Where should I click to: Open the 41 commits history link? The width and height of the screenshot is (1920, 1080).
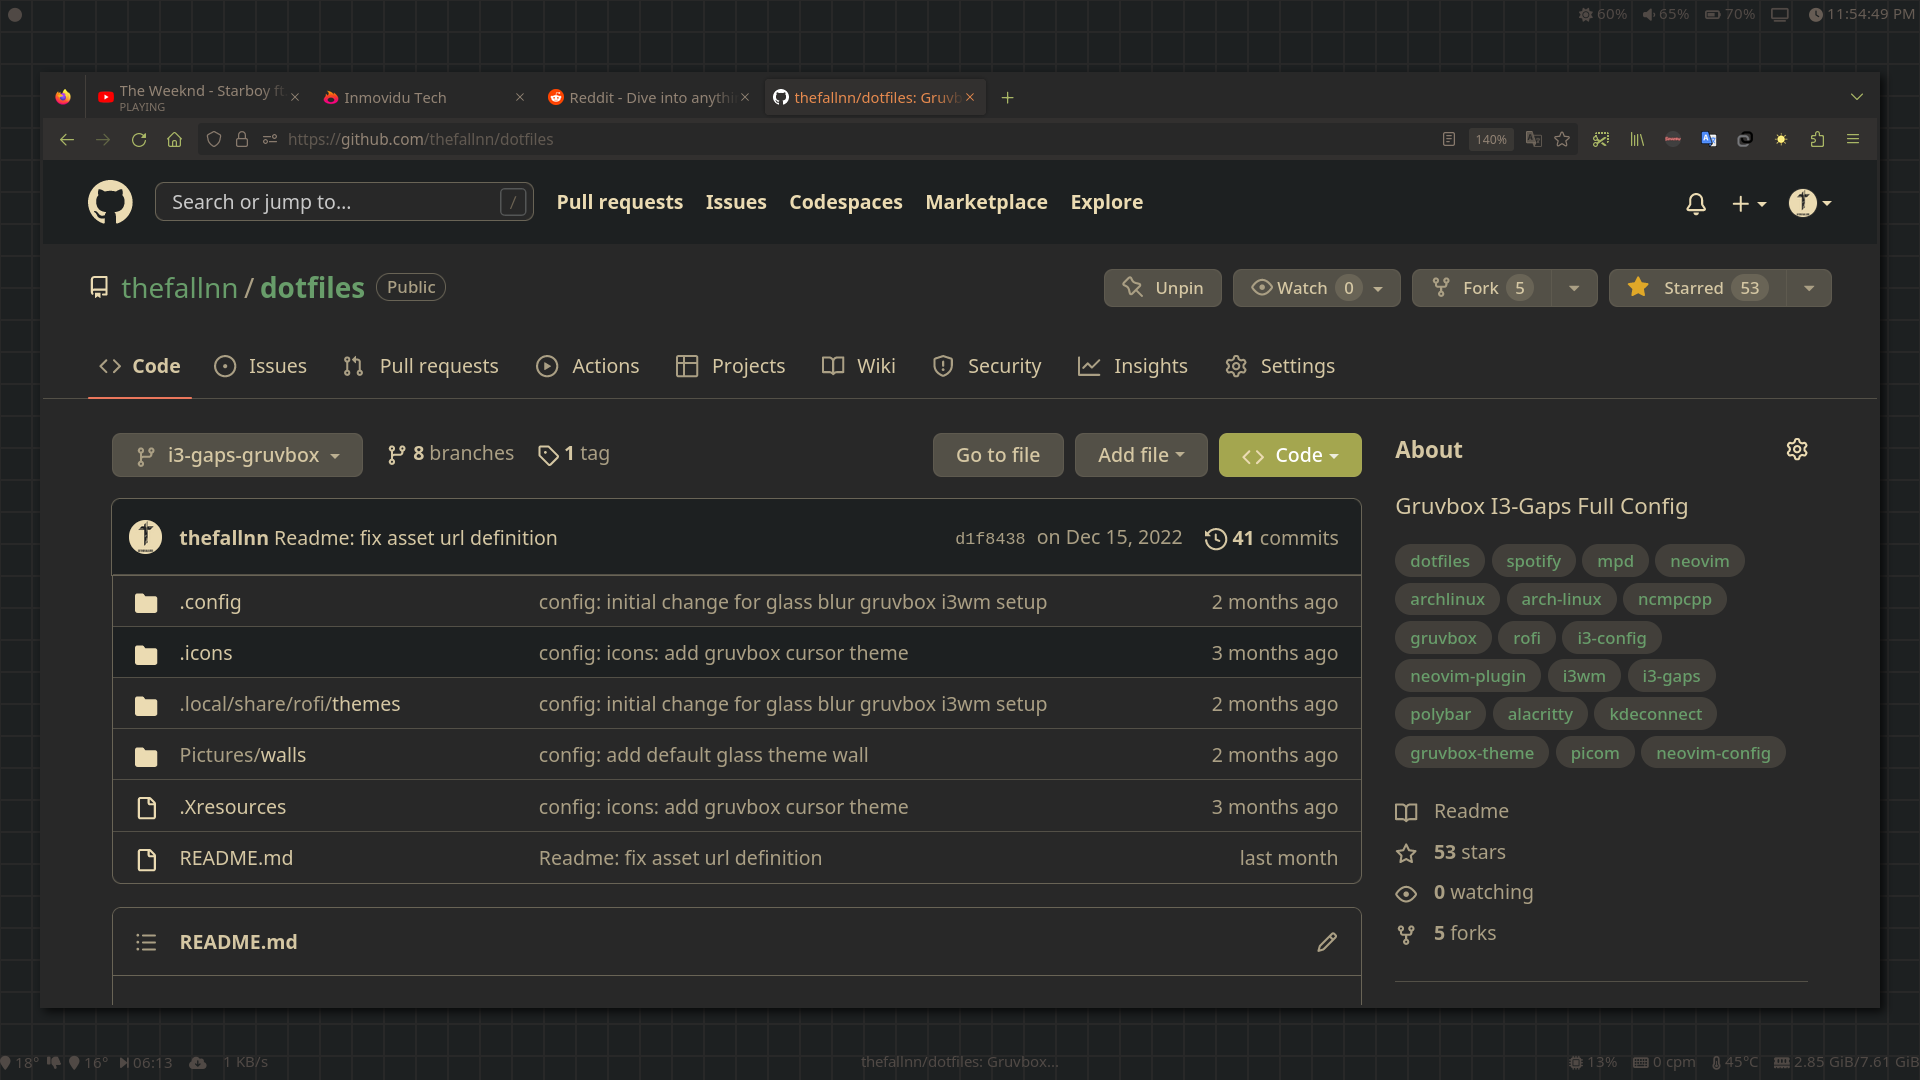pyautogui.click(x=1271, y=538)
